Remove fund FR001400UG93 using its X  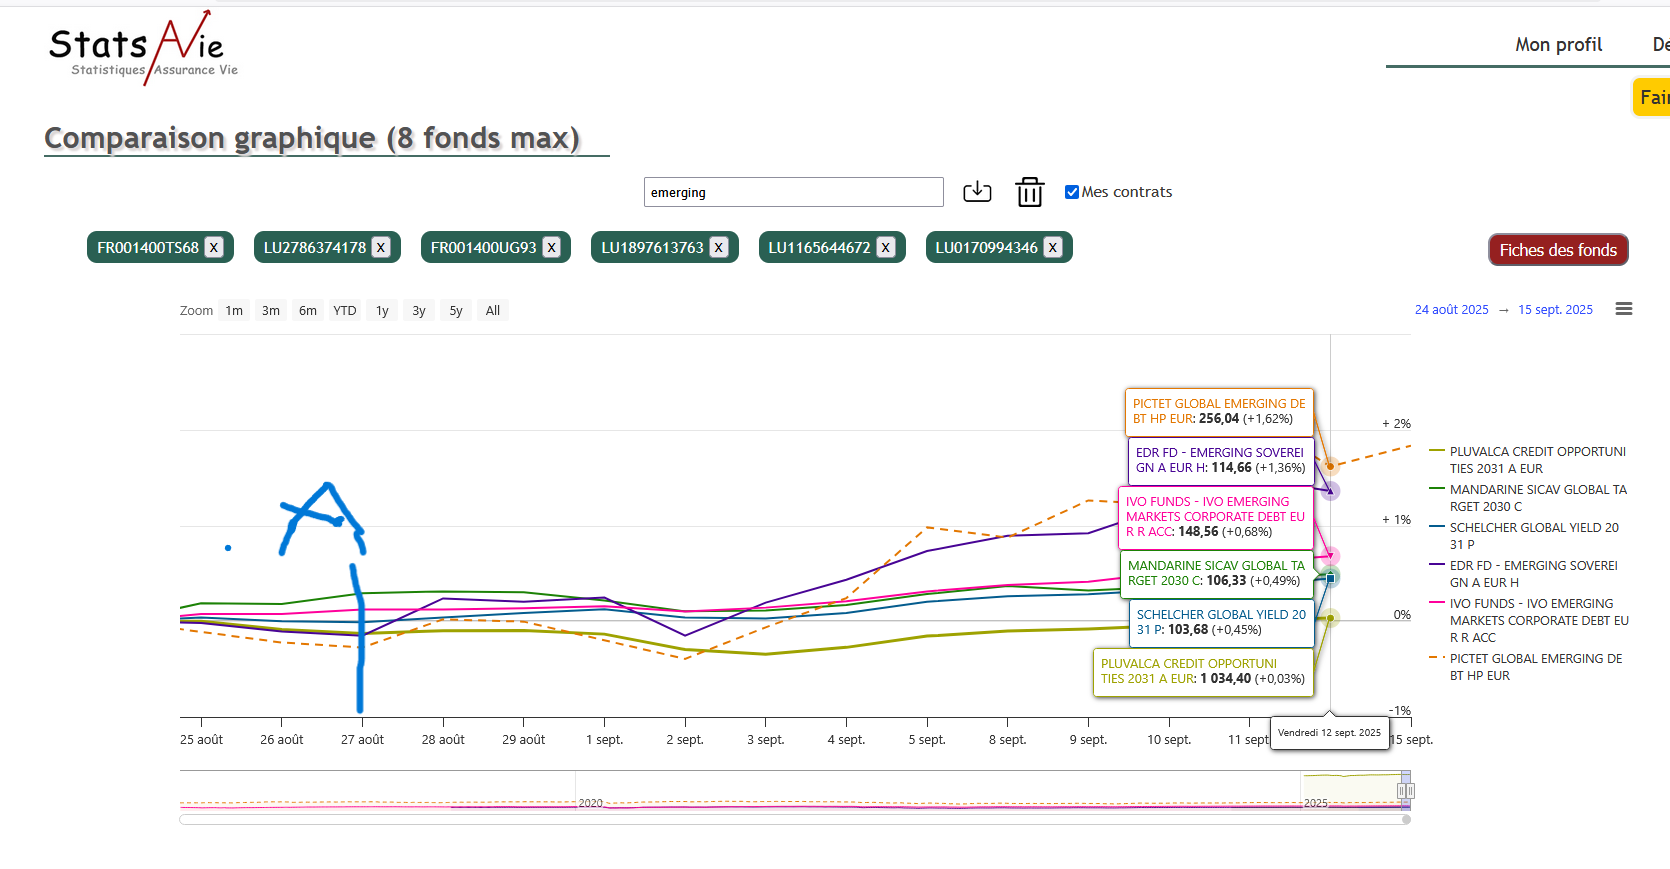pos(551,248)
